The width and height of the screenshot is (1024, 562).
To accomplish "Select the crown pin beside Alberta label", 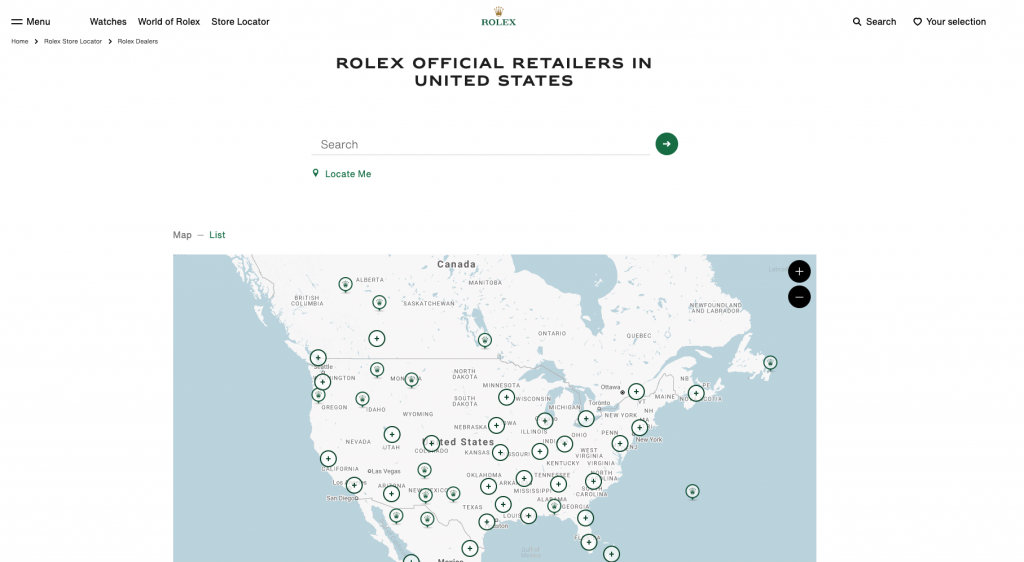I will (345, 284).
